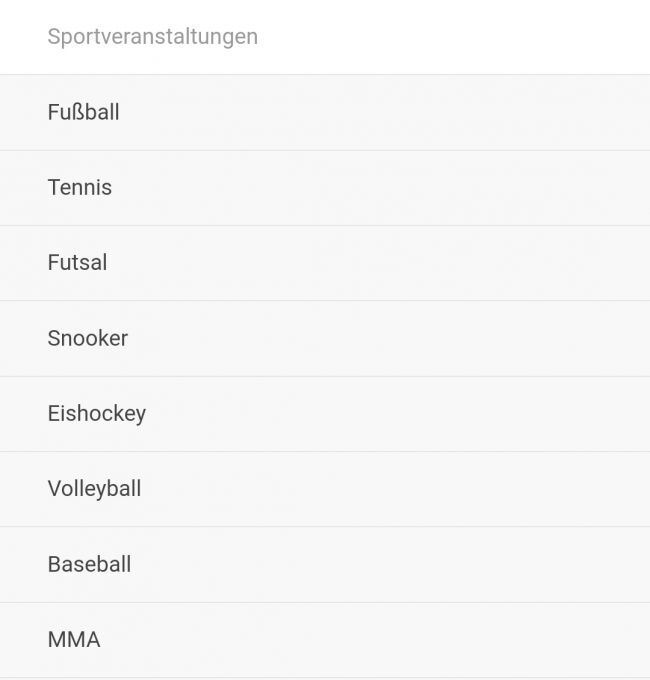Show Fußball sports events
650x680 pixels.
pos(324,112)
